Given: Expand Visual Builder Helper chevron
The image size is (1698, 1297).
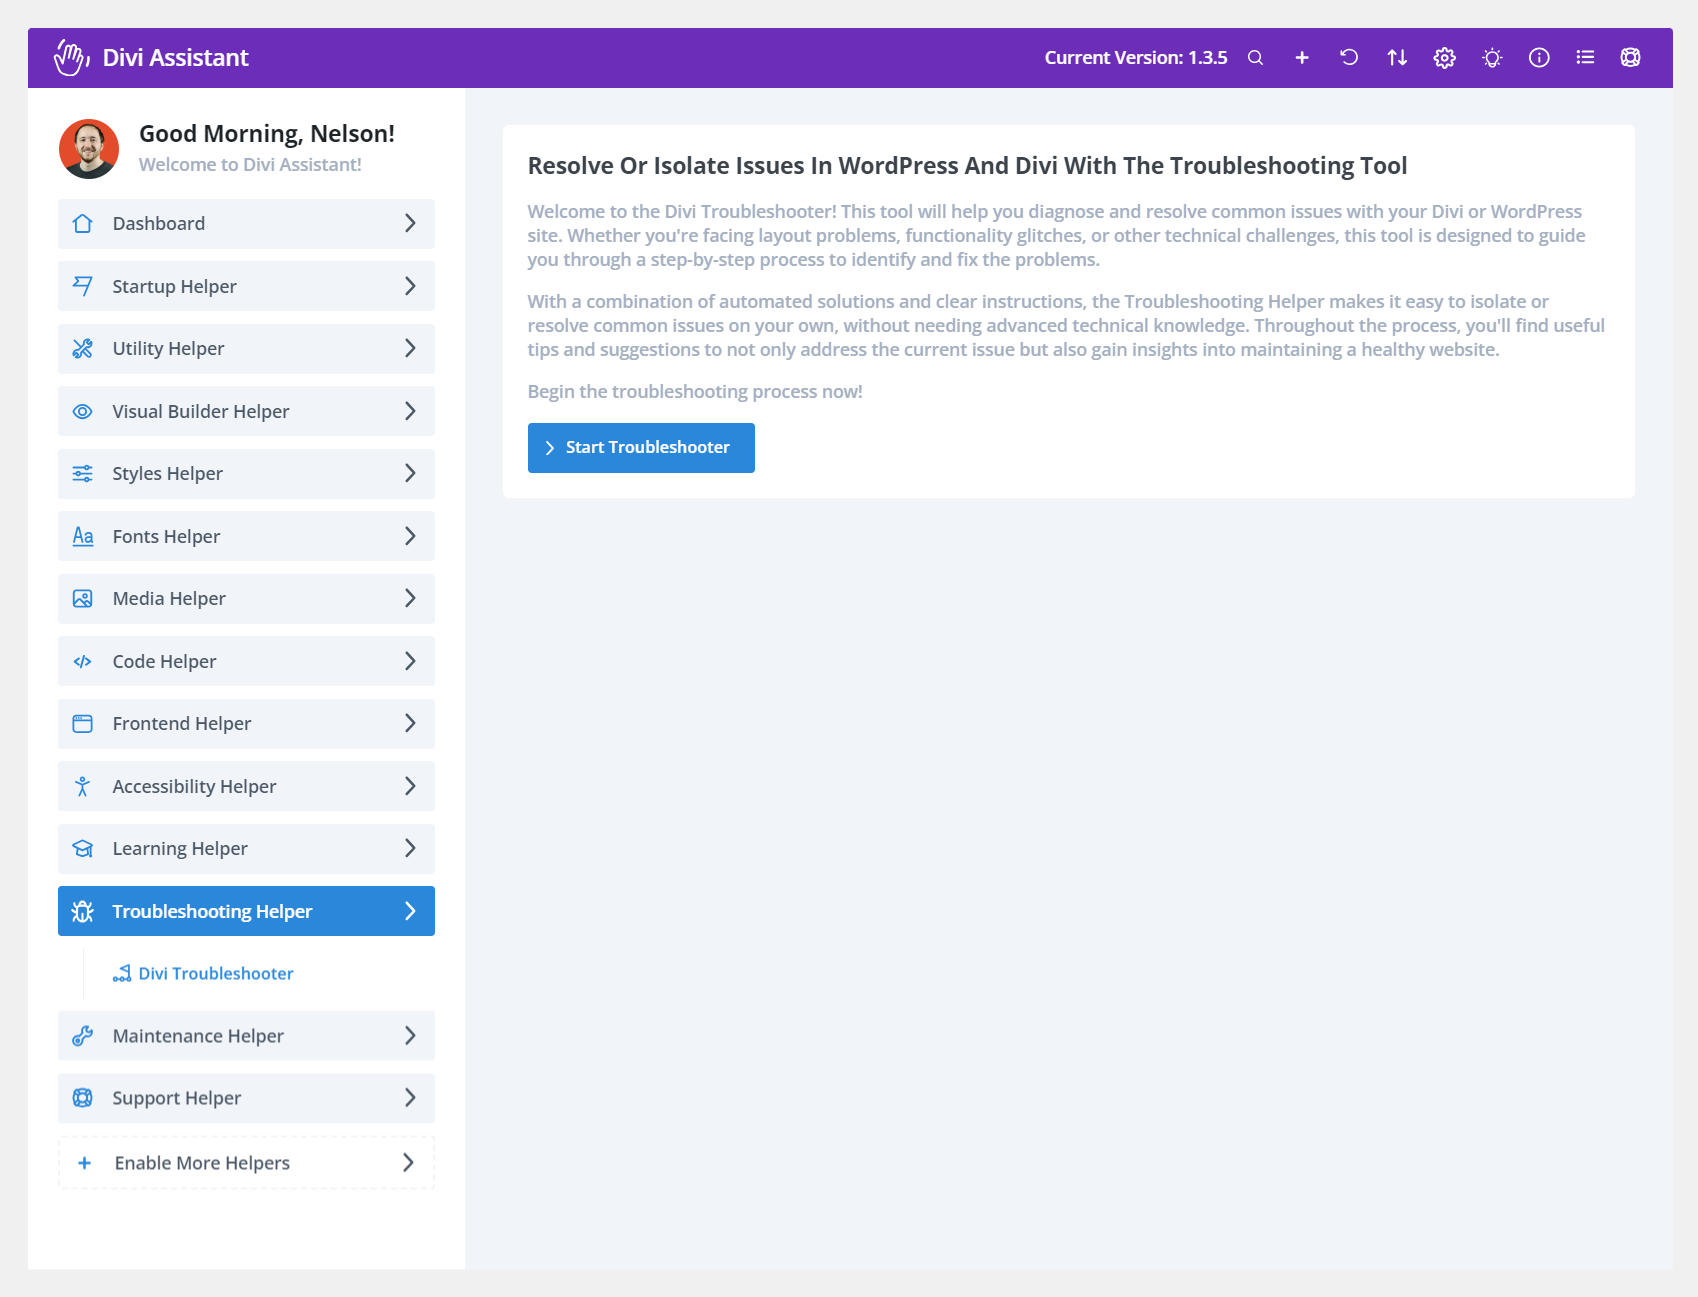Looking at the screenshot, I should pos(410,411).
